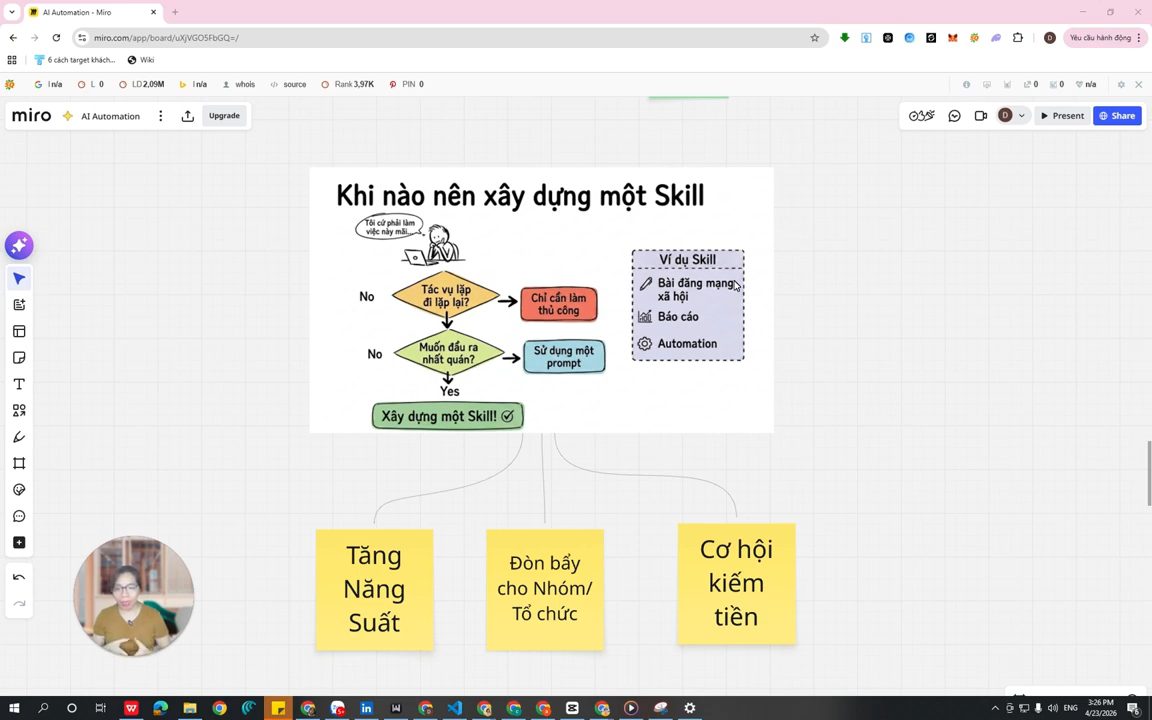The image size is (1152, 720).
Task: Select the sticky note tool
Action: click(19, 358)
